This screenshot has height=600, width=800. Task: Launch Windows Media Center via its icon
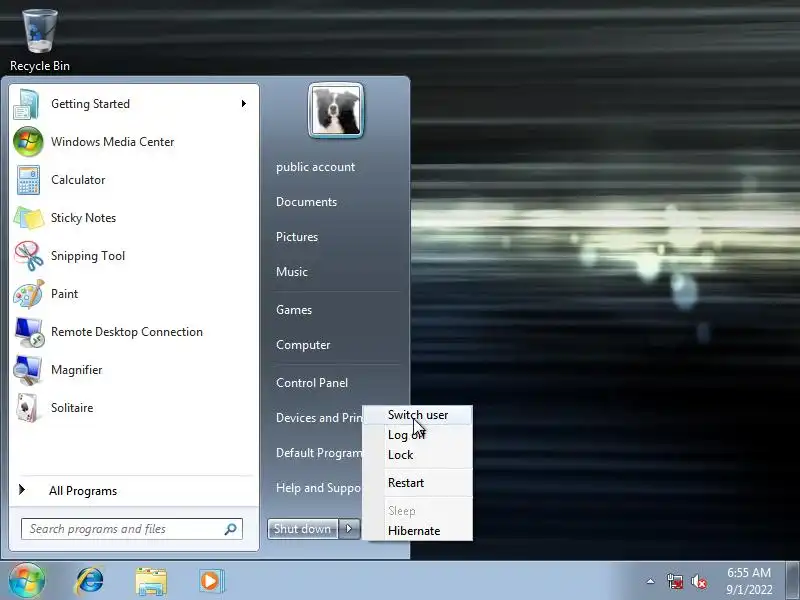point(28,142)
